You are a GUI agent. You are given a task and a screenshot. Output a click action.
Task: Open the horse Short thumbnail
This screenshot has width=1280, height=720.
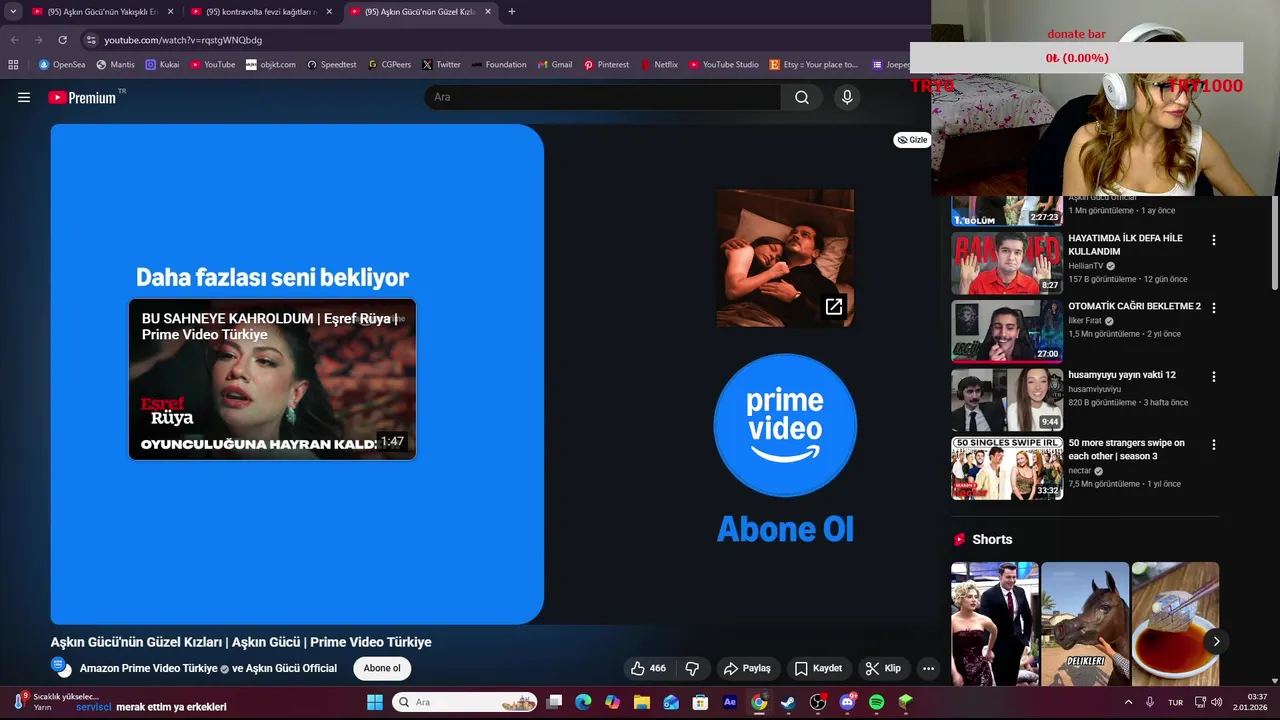coord(1085,624)
